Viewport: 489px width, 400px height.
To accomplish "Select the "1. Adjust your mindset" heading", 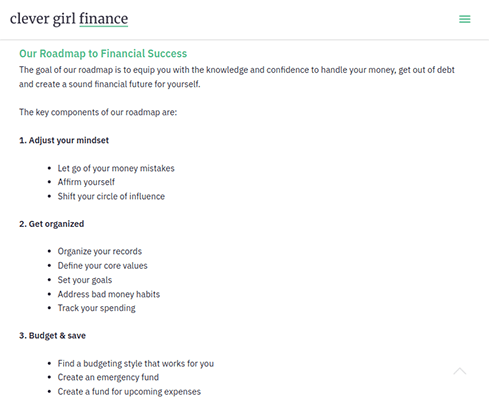I will (x=64, y=140).
